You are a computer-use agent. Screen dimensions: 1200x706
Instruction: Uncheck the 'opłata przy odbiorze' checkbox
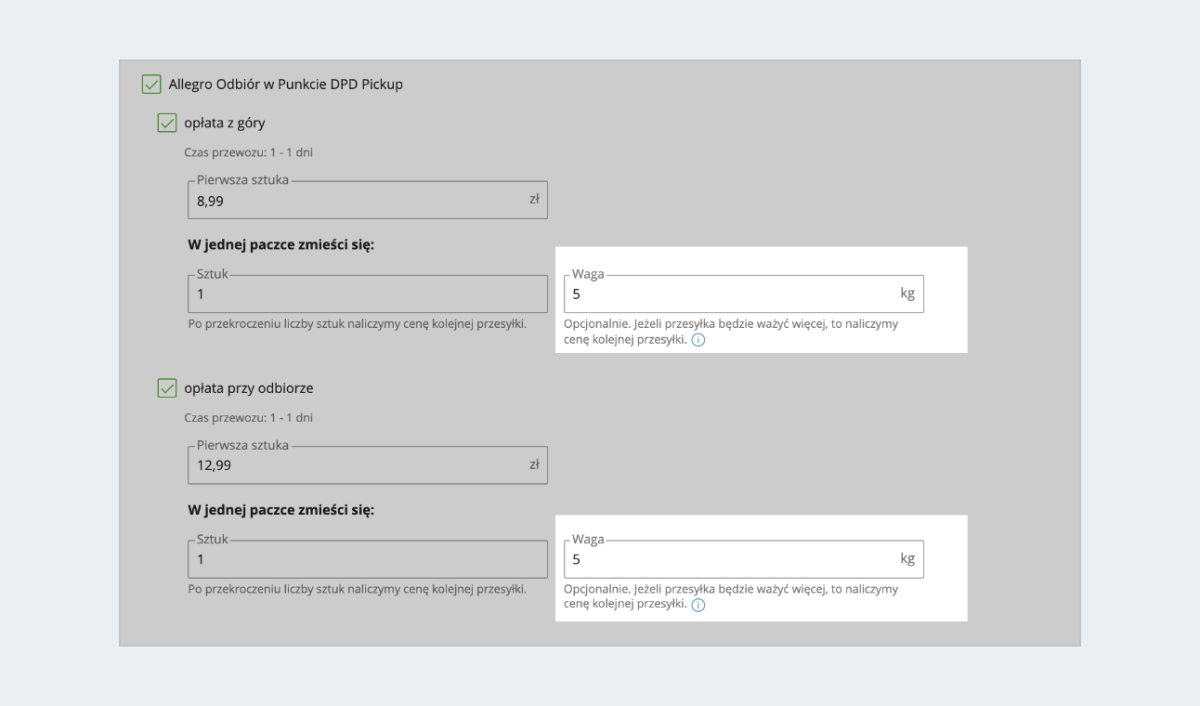point(167,388)
